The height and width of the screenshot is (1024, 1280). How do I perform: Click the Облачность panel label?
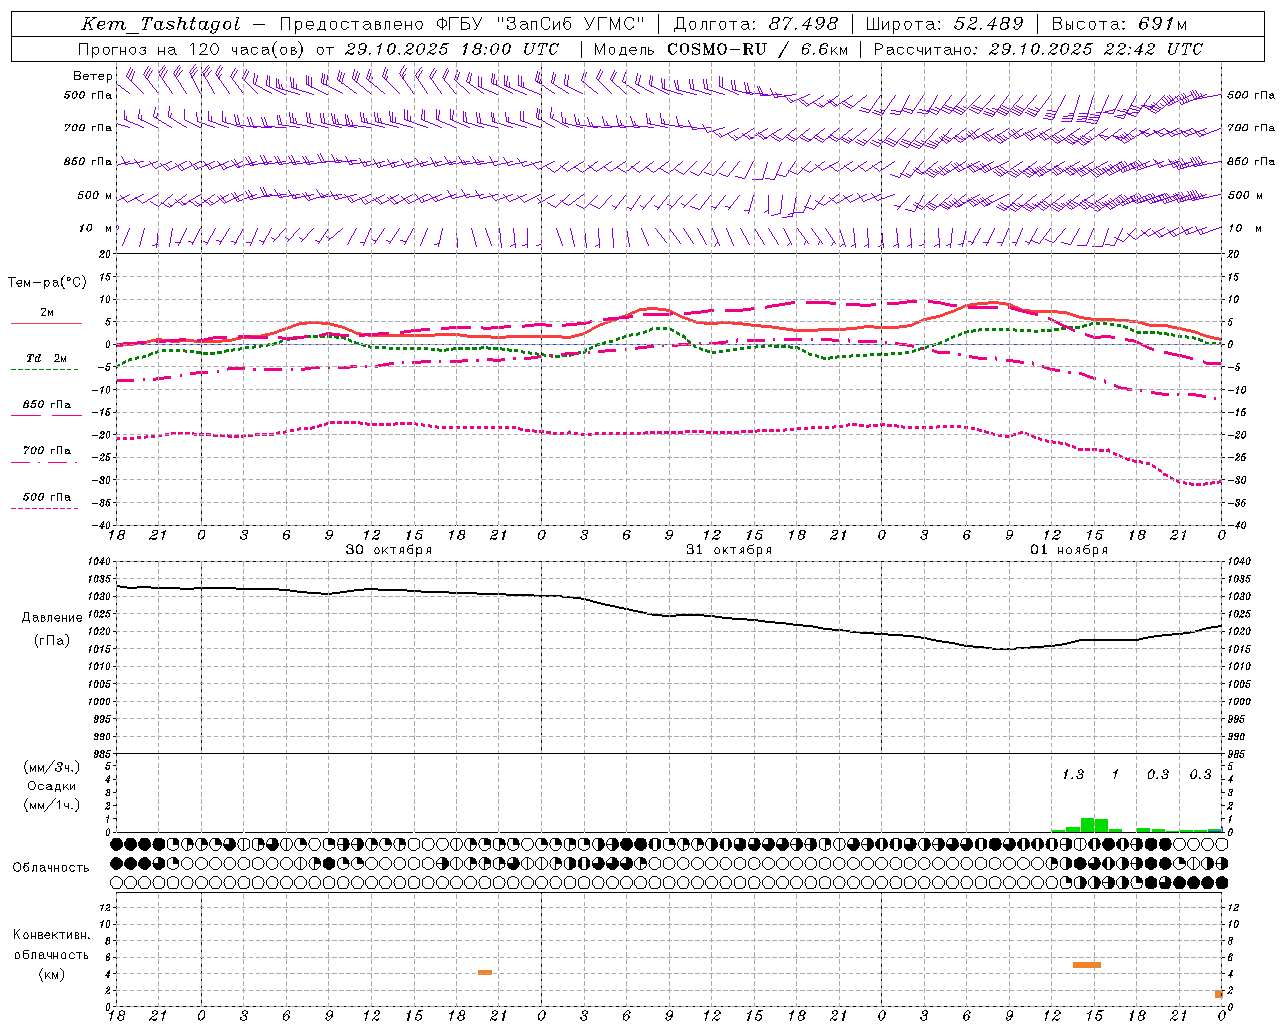[51, 868]
